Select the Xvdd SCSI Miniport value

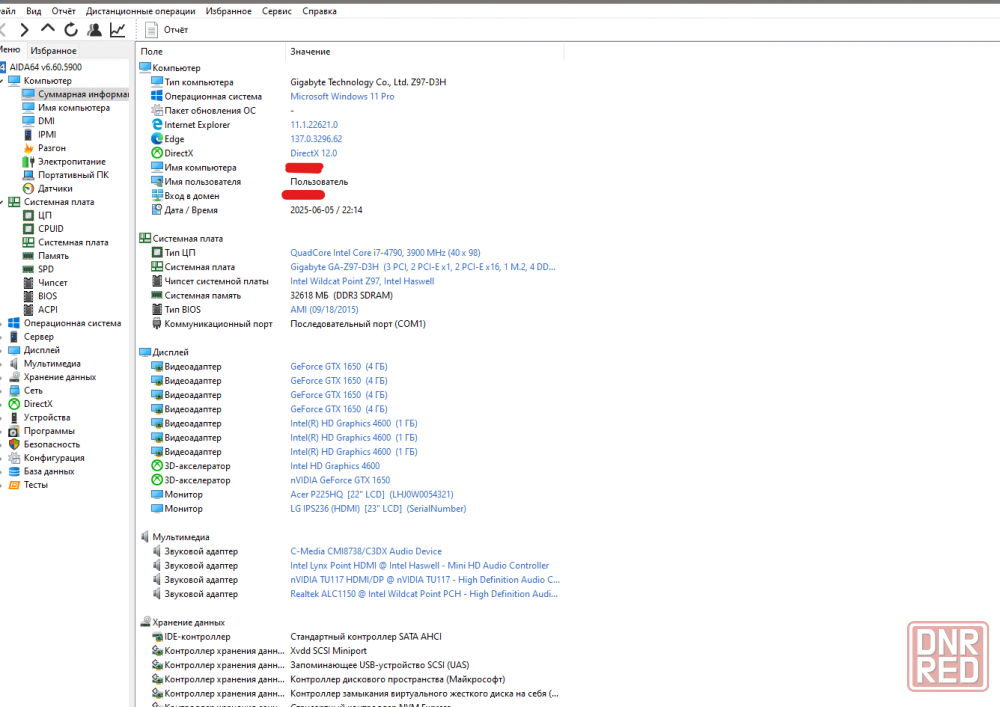[x=328, y=651]
